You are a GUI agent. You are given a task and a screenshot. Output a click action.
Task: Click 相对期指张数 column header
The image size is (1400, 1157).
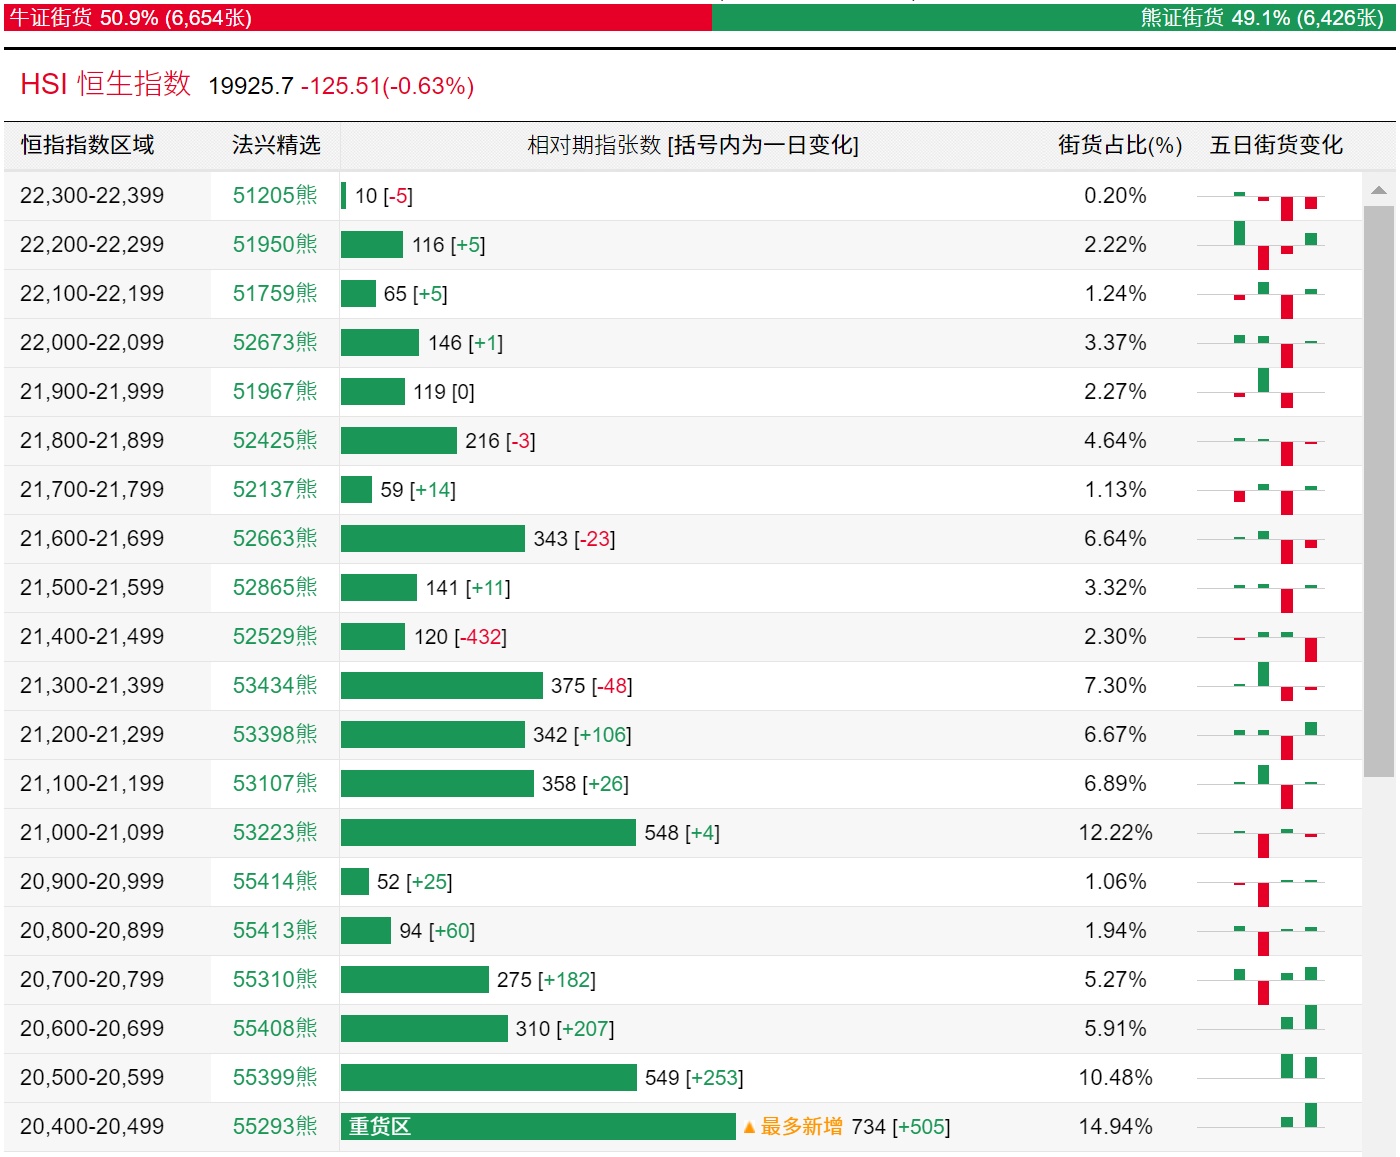[693, 145]
